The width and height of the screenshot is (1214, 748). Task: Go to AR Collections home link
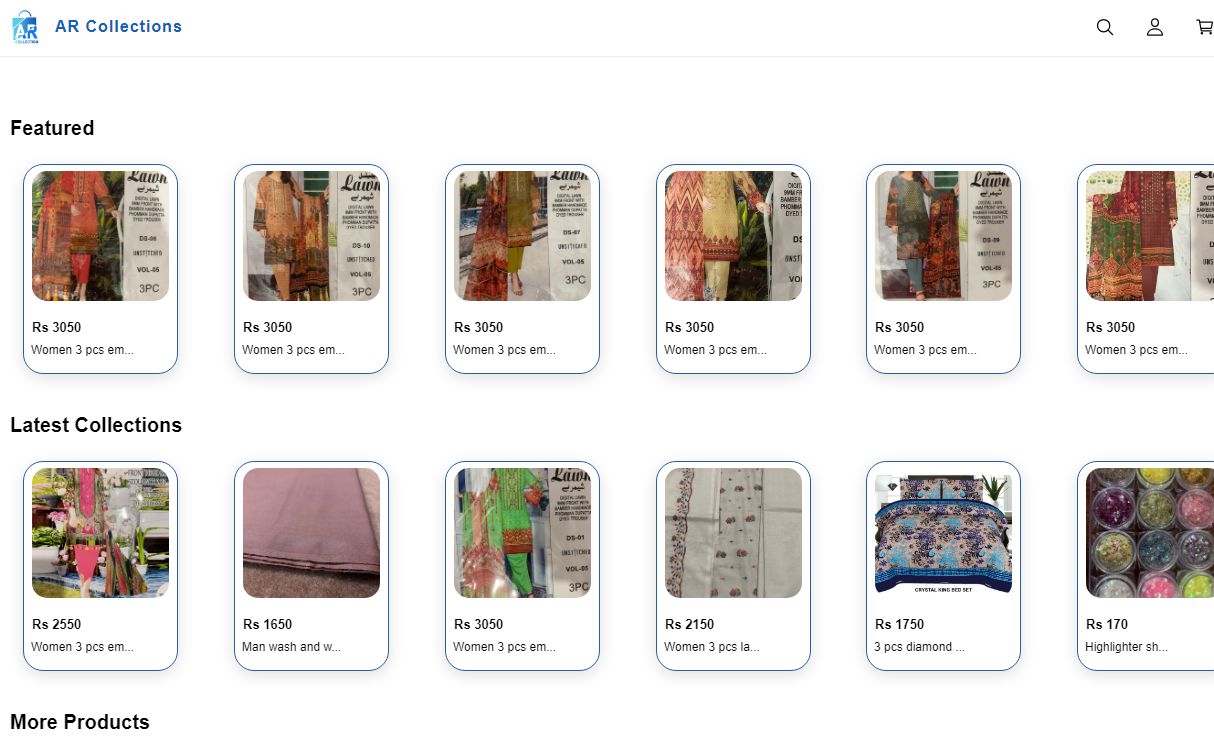pyautogui.click(x=118, y=27)
